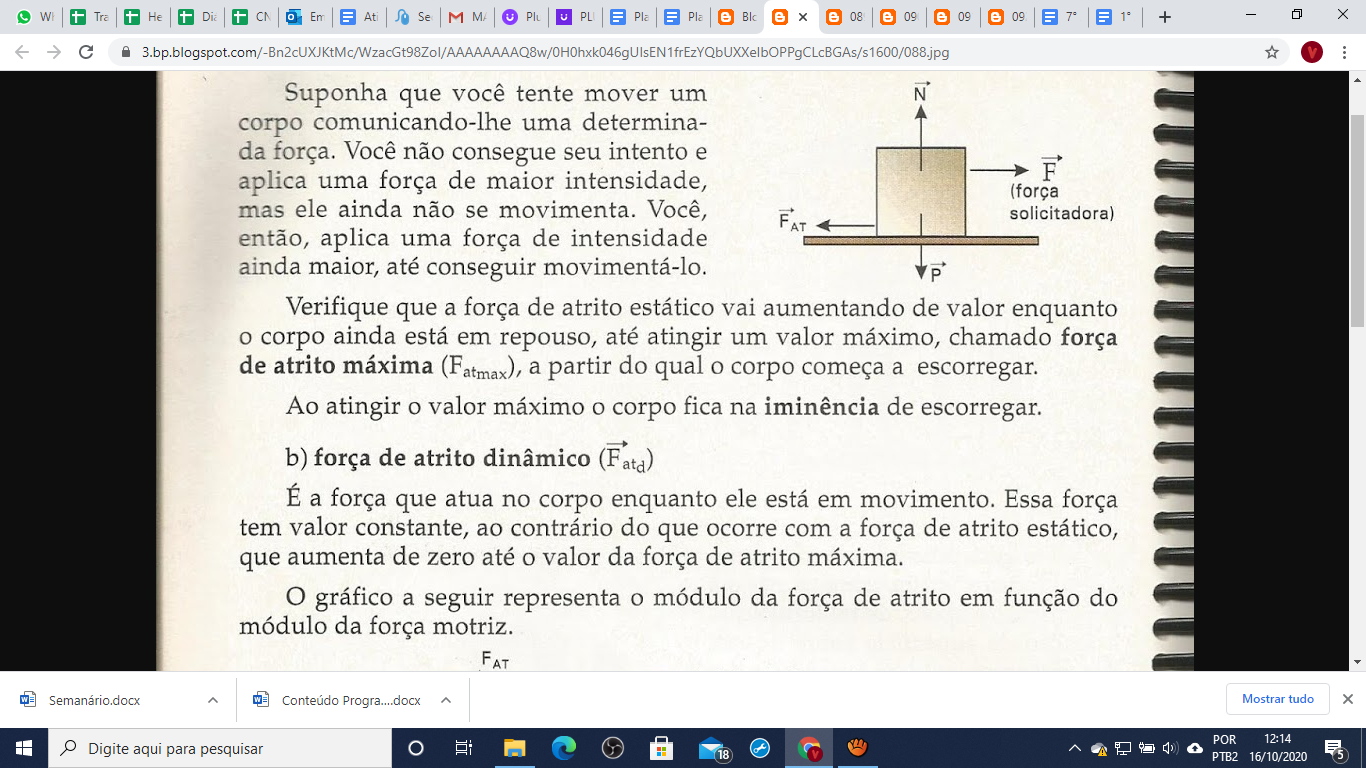Open the orange glove taskbar app

[x=857, y=748]
